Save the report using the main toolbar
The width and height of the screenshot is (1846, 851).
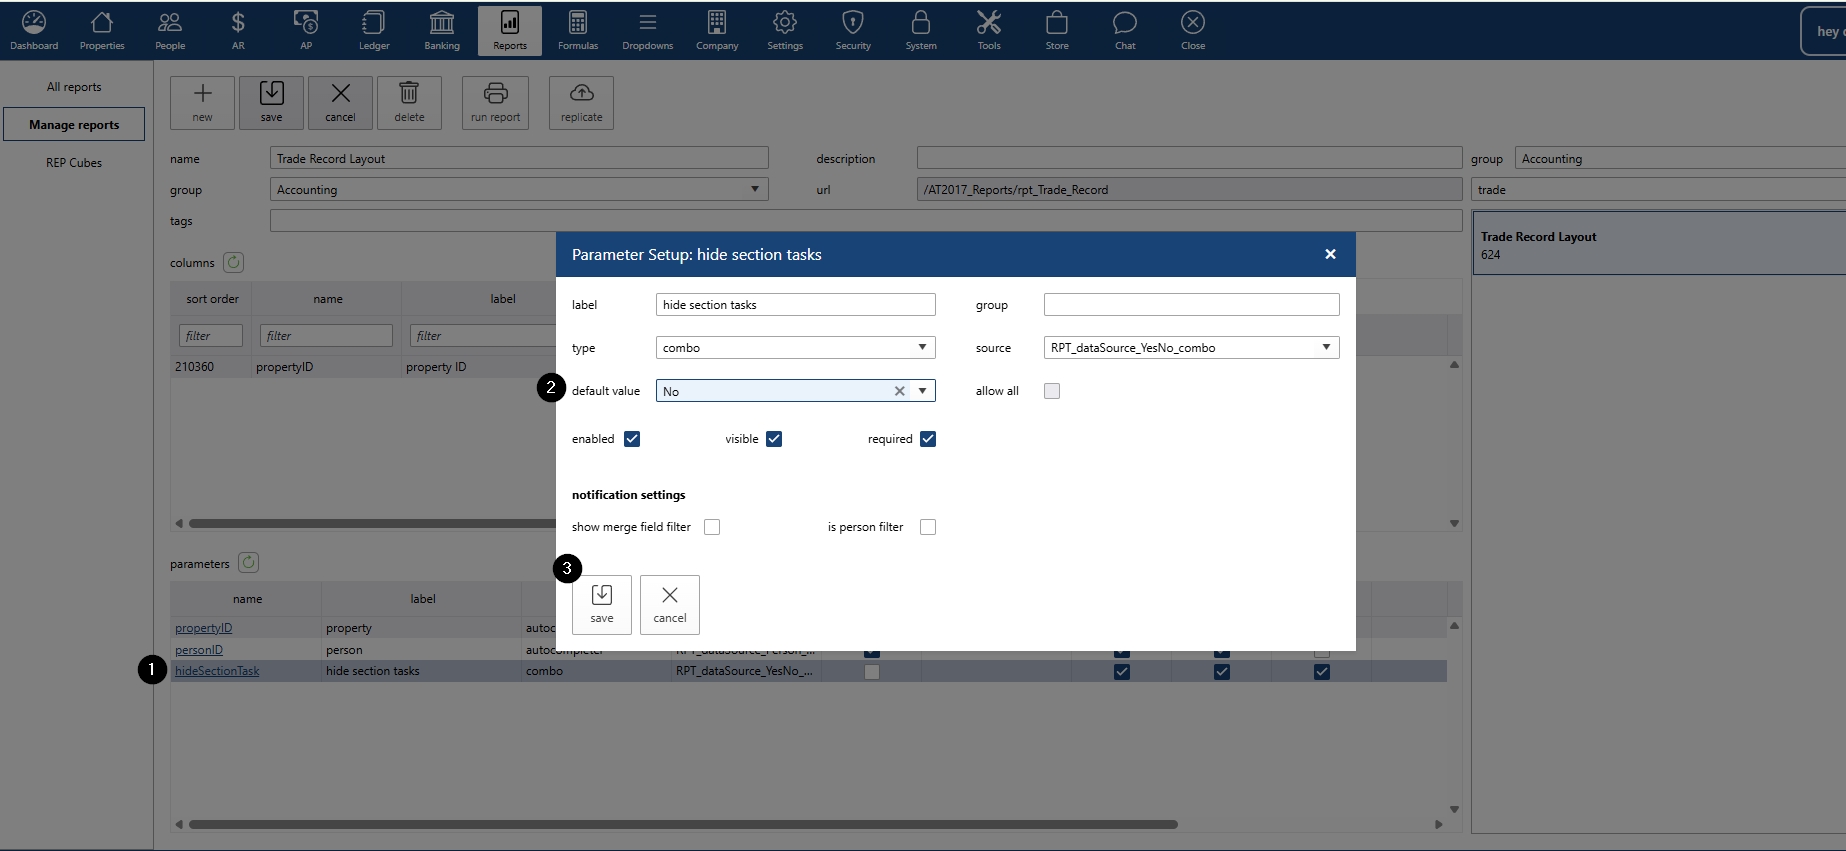coord(271,102)
